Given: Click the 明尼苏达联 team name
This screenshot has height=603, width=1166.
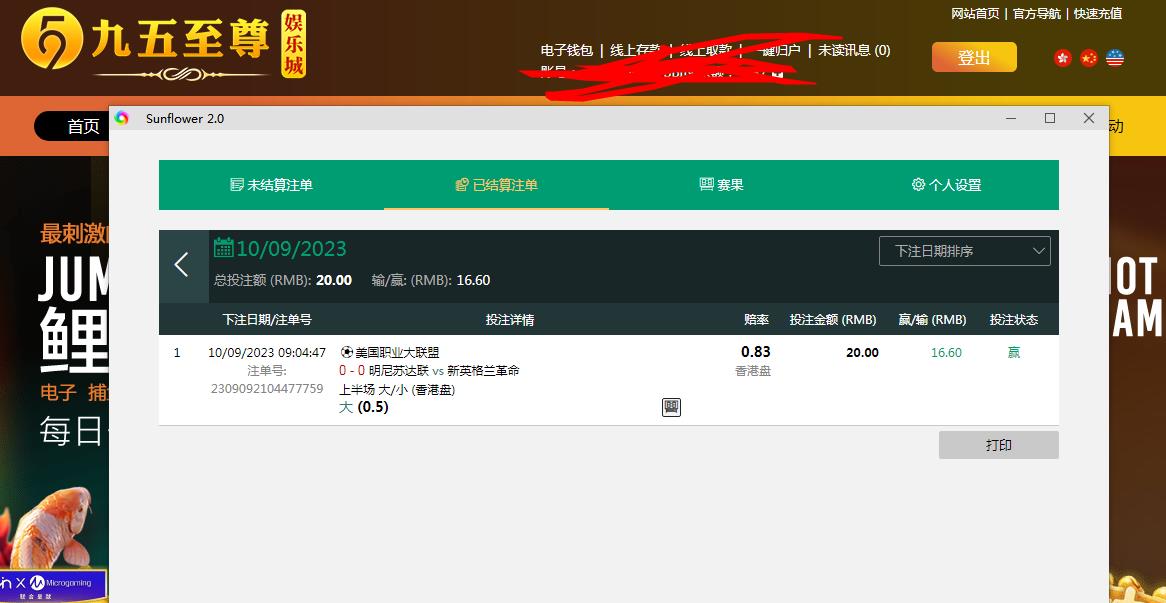Looking at the screenshot, I should (399, 370).
